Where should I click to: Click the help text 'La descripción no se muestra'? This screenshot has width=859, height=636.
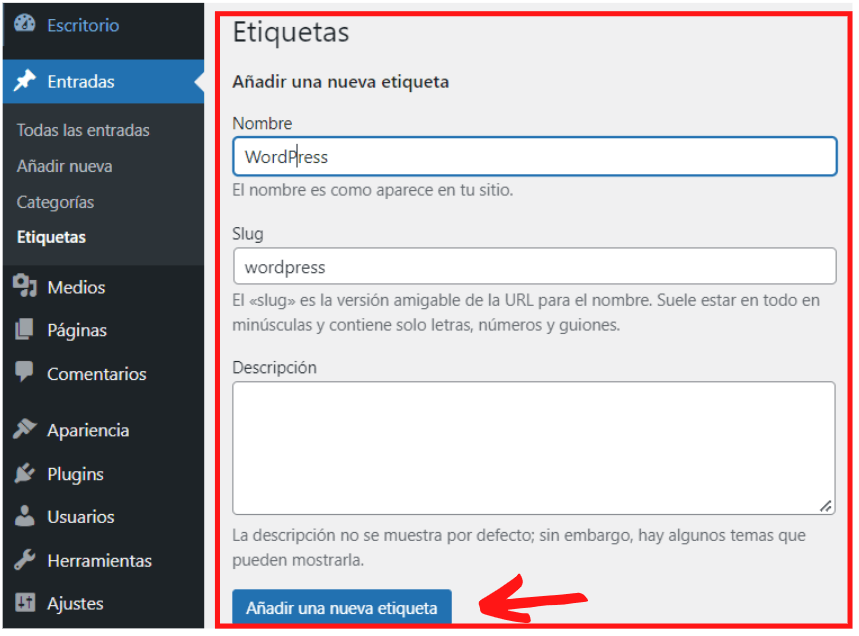tap(519, 547)
